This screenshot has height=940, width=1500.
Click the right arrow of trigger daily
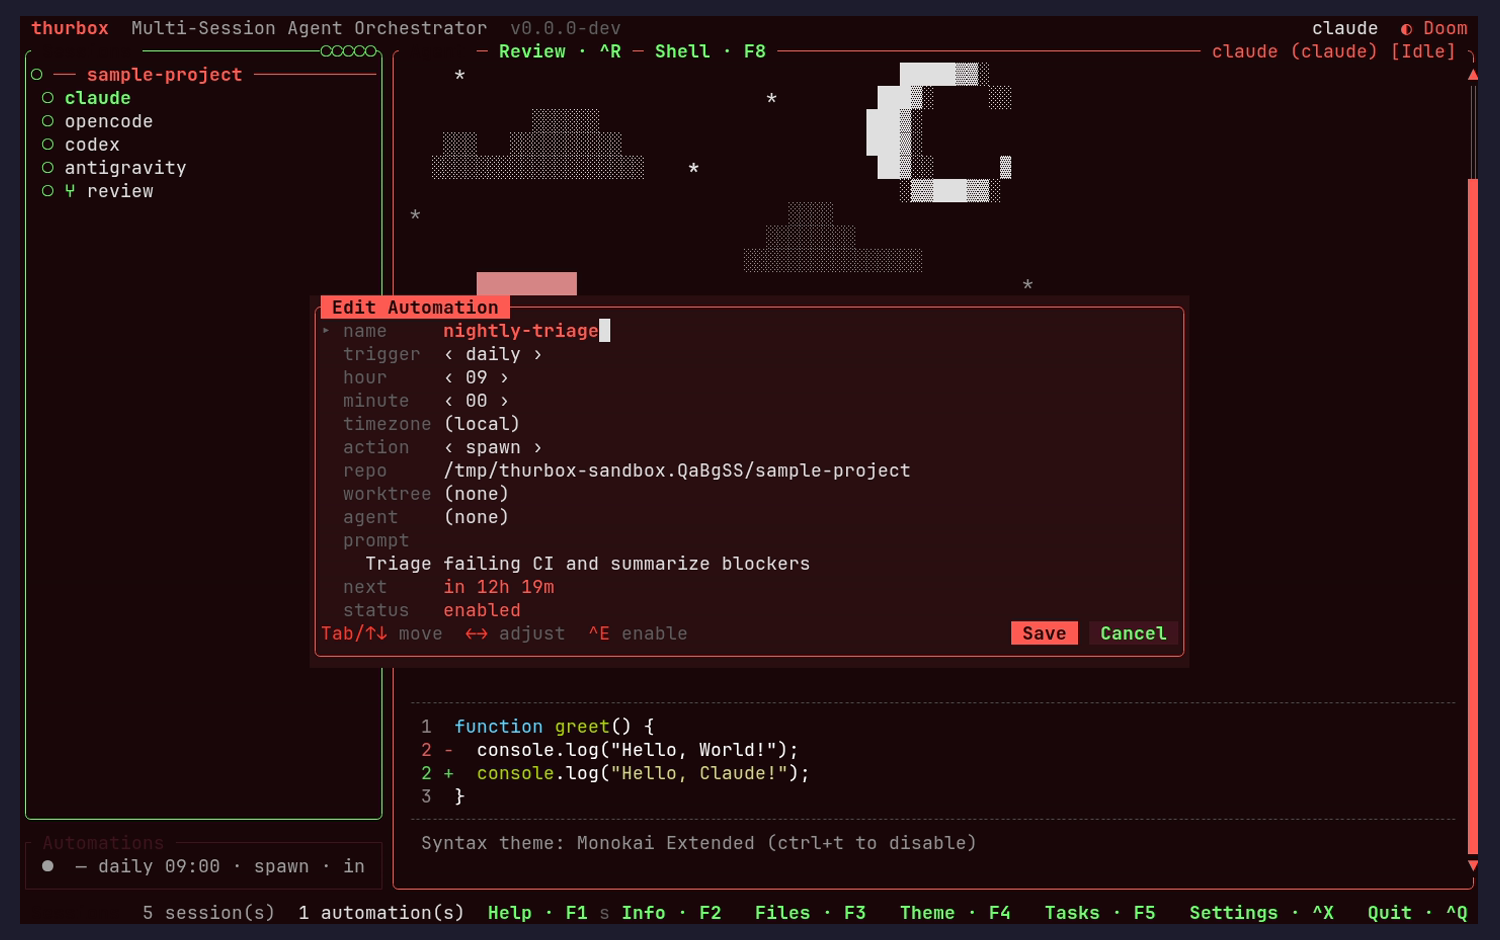pos(537,354)
